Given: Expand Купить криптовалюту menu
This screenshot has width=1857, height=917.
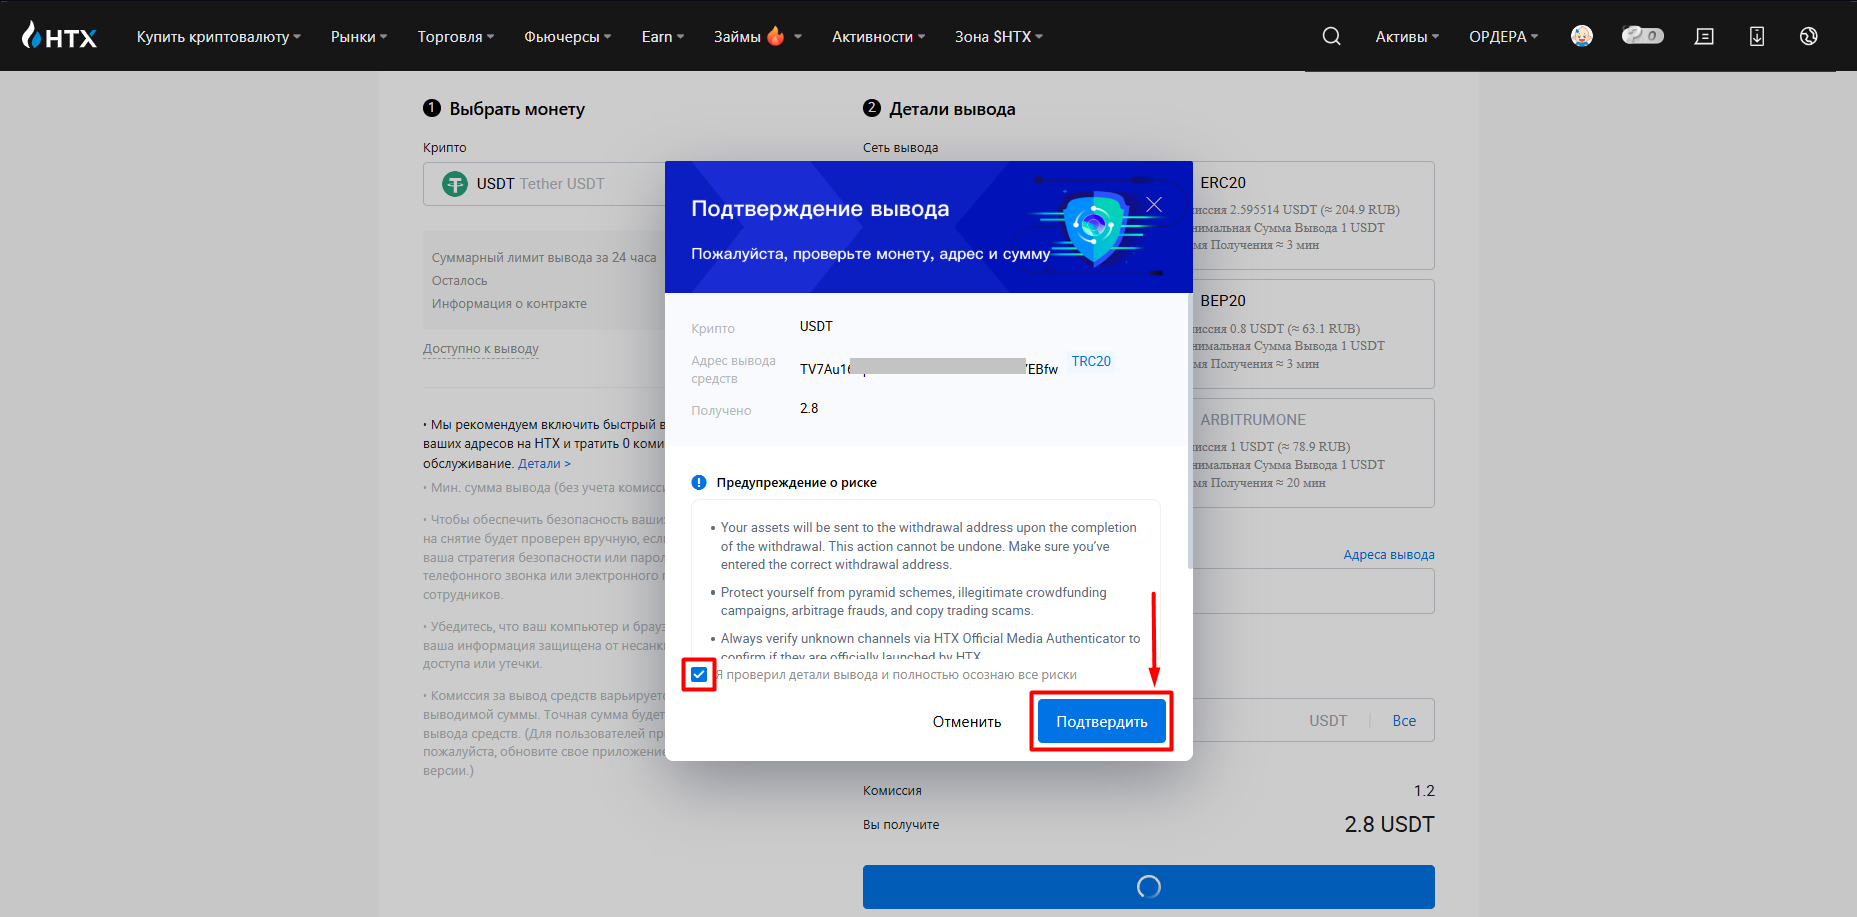Looking at the screenshot, I should tap(218, 36).
